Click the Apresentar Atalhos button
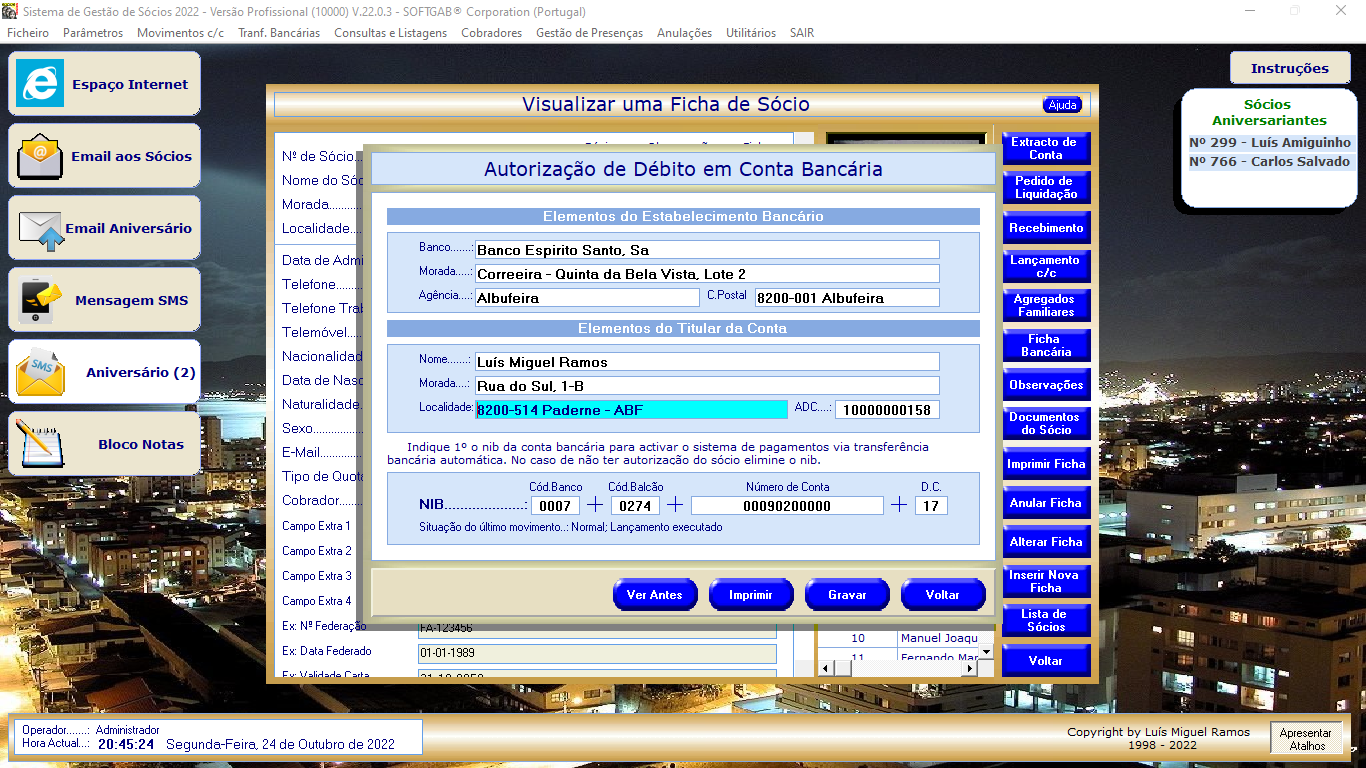Image resolution: width=1366 pixels, height=768 pixels. tap(1306, 739)
